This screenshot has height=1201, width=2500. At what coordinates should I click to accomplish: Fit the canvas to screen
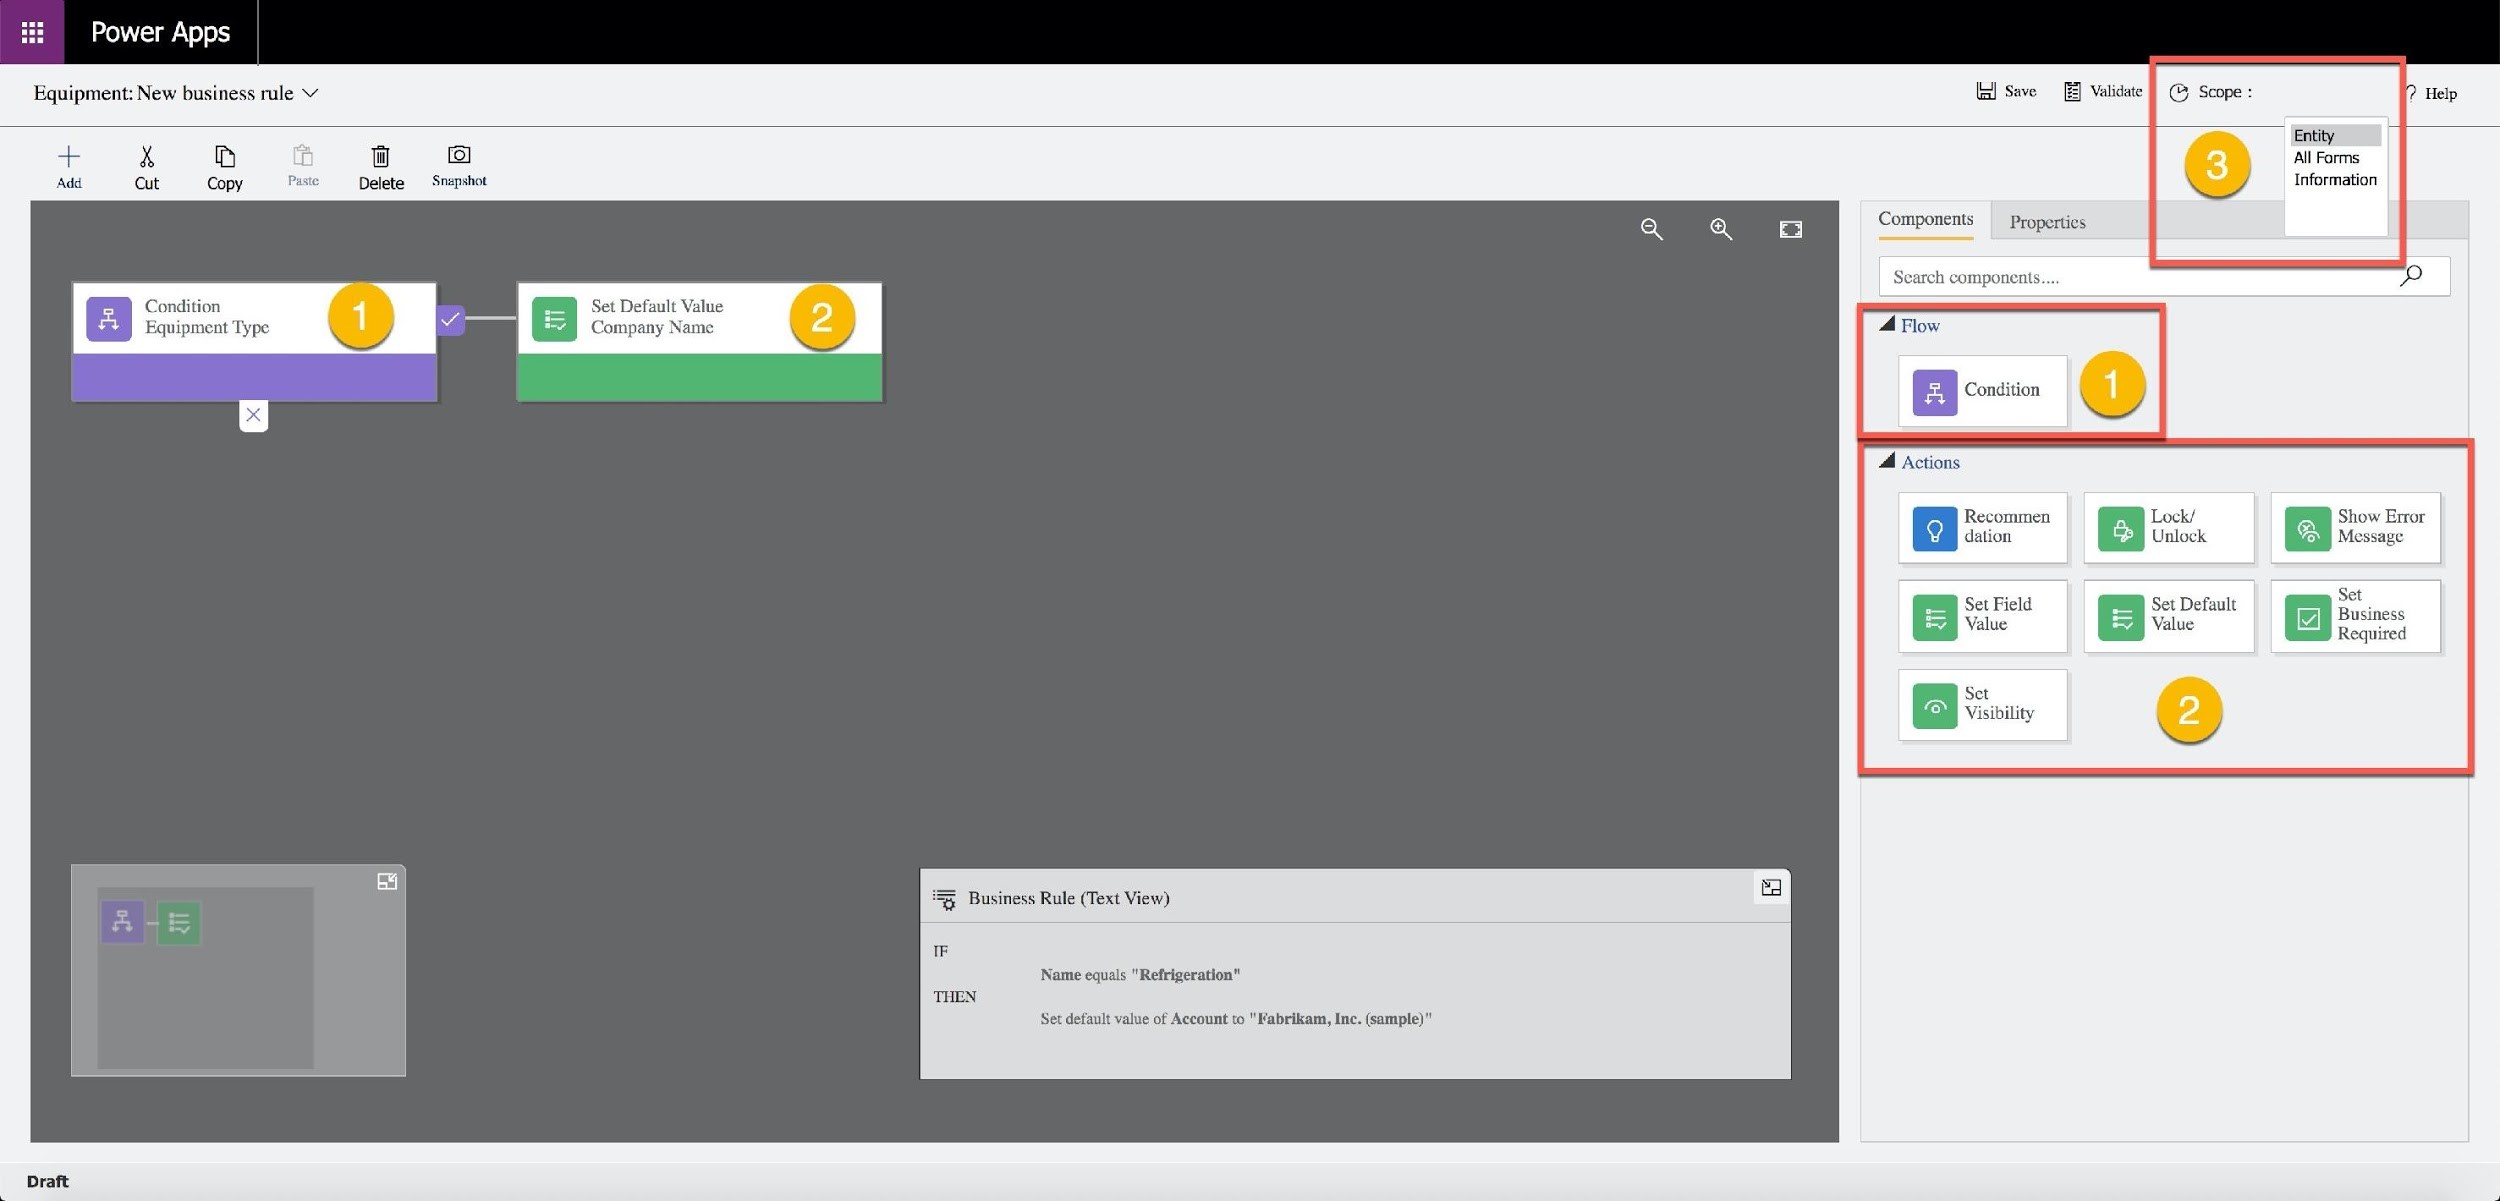1791,229
